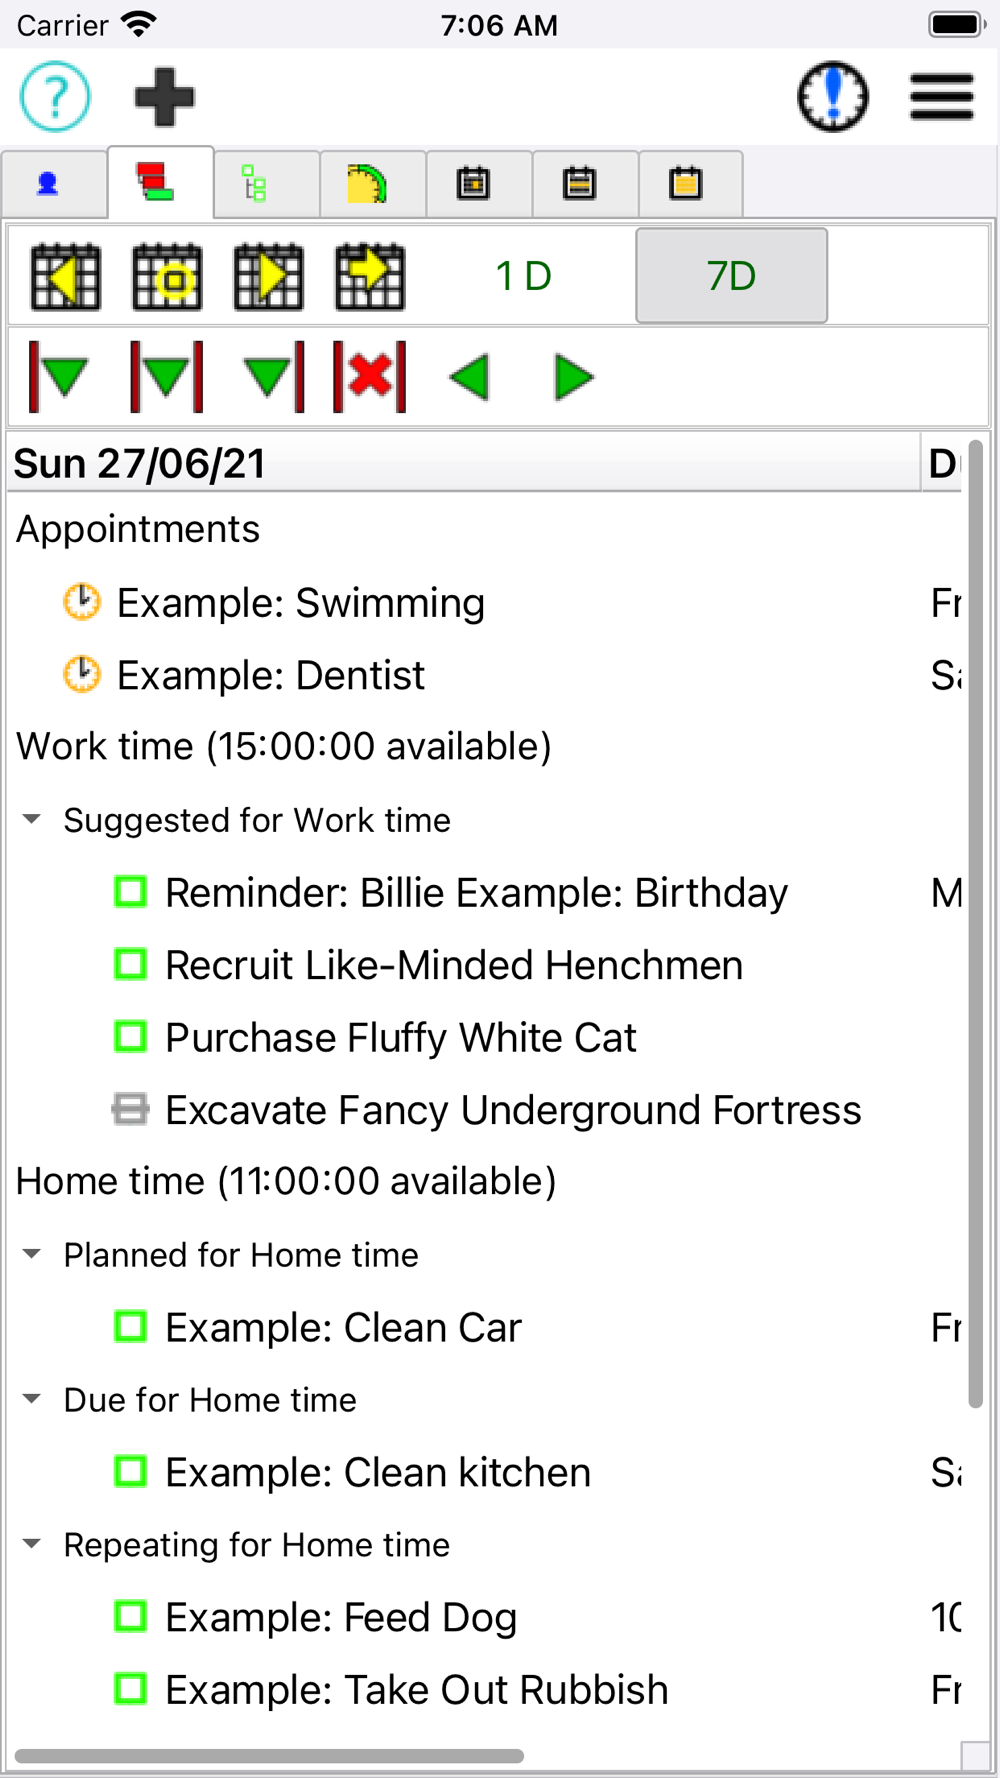Image resolution: width=1000 pixels, height=1778 pixels.
Task: Open the exclamation alert clock icon
Action: point(832,97)
